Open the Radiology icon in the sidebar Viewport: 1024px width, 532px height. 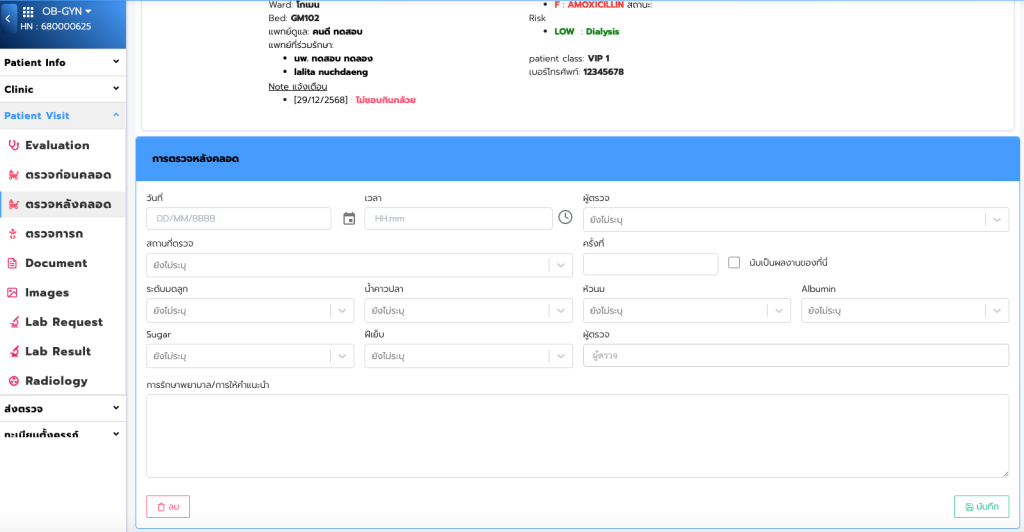13,381
